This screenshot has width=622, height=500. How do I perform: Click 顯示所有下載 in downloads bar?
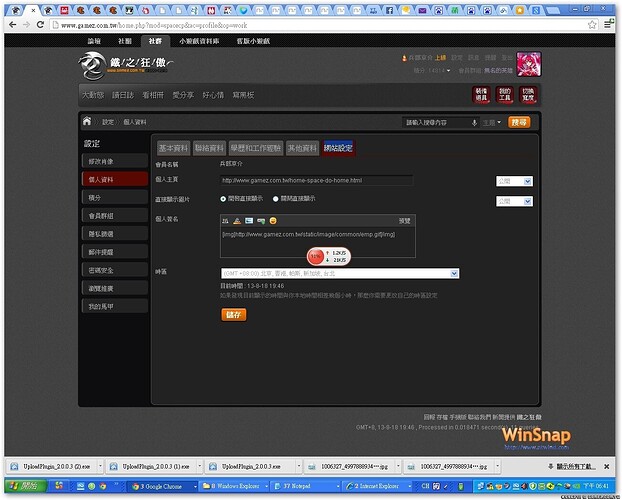click(x=572, y=467)
